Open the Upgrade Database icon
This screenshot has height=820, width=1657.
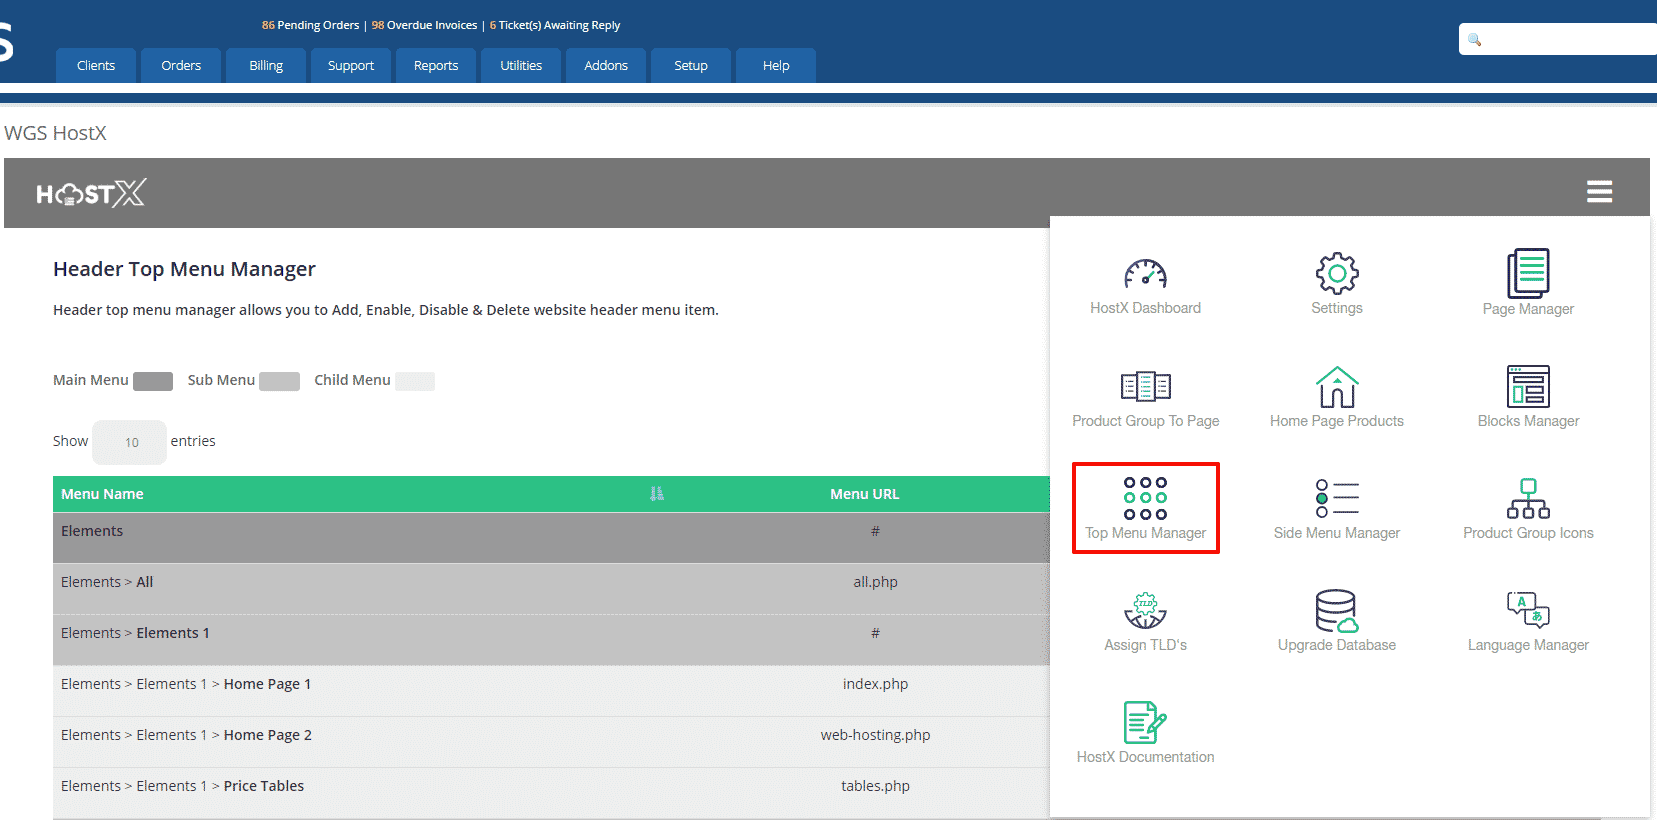click(1336, 611)
